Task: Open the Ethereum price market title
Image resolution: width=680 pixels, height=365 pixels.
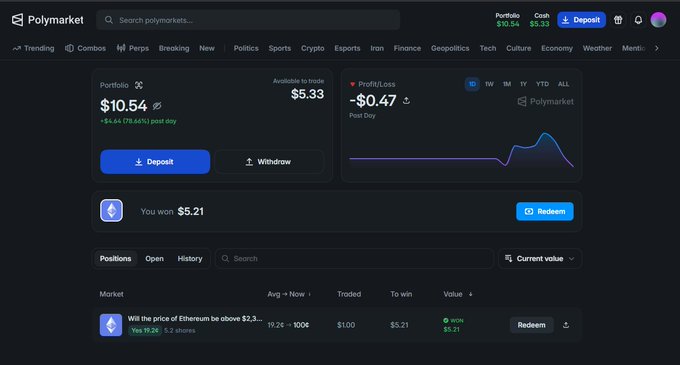Action: tap(195, 319)
